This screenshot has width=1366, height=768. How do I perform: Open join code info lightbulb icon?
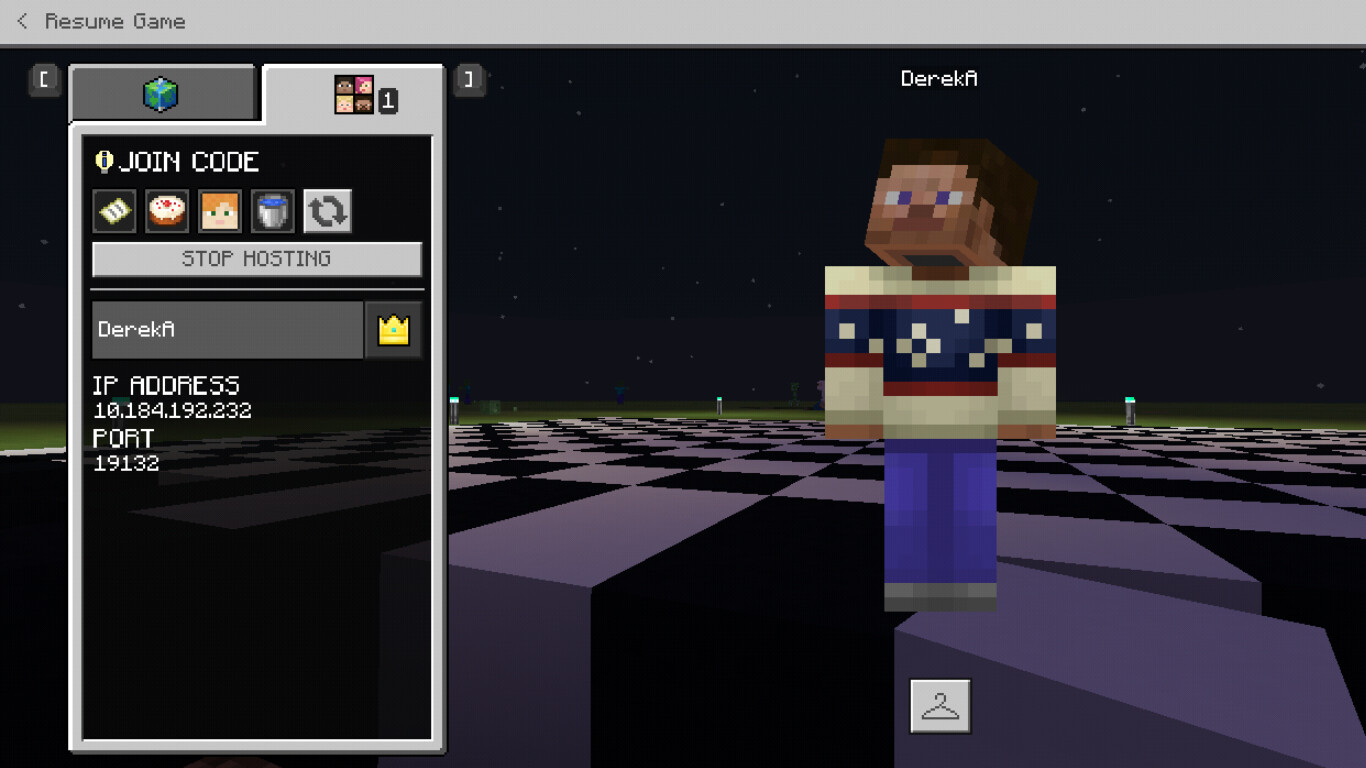103,161
